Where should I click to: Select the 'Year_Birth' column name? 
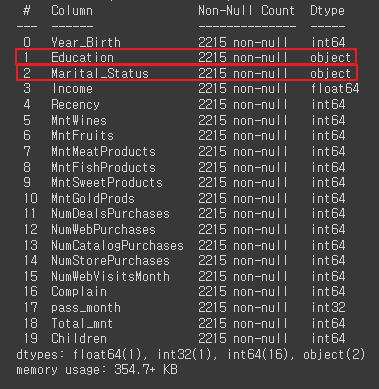click(86, 43)
